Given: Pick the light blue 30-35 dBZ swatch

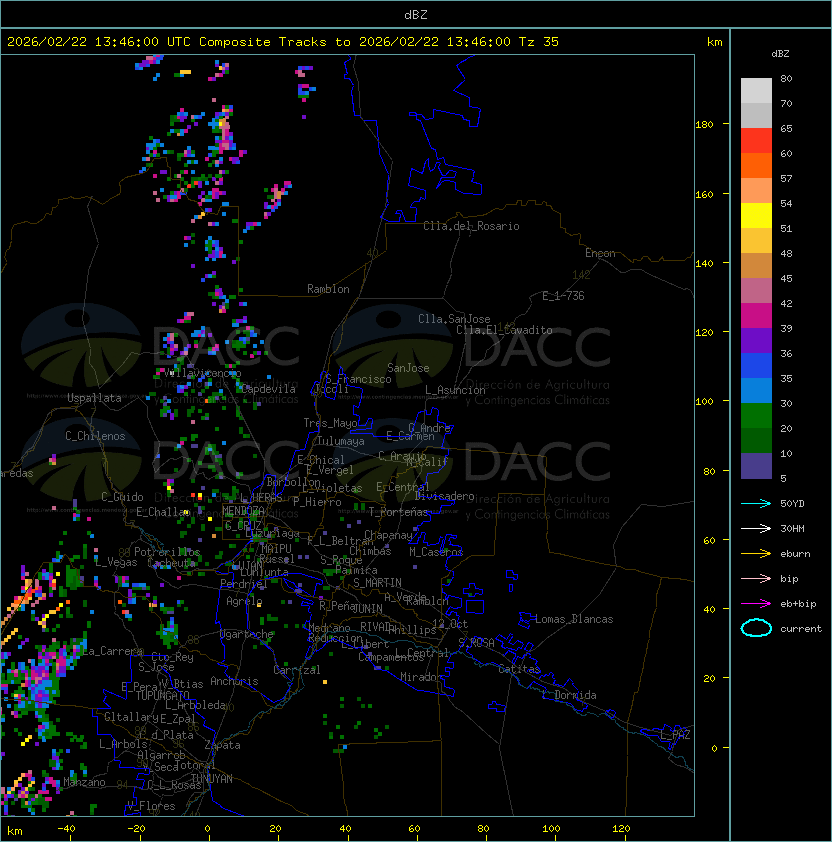Looking at the screenshot, I should 756,390.
